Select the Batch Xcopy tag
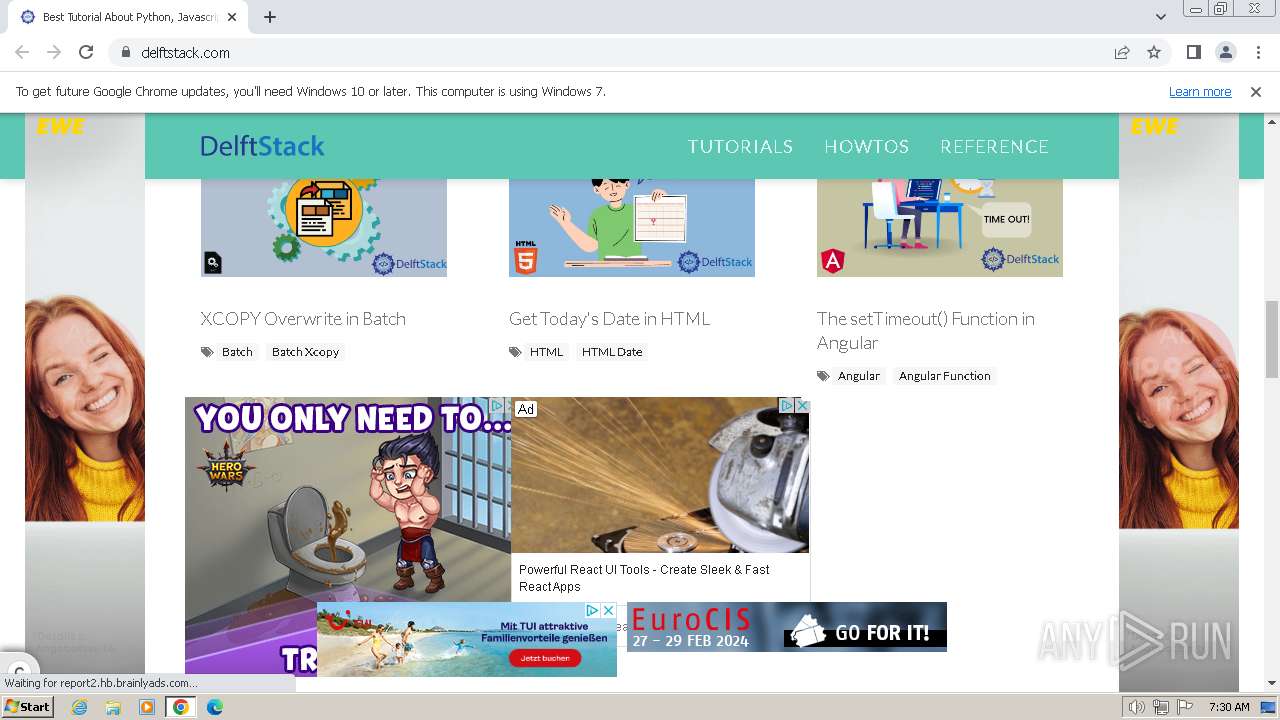The width and height of the screenshot is (1280, 720). tap(305, 352)
